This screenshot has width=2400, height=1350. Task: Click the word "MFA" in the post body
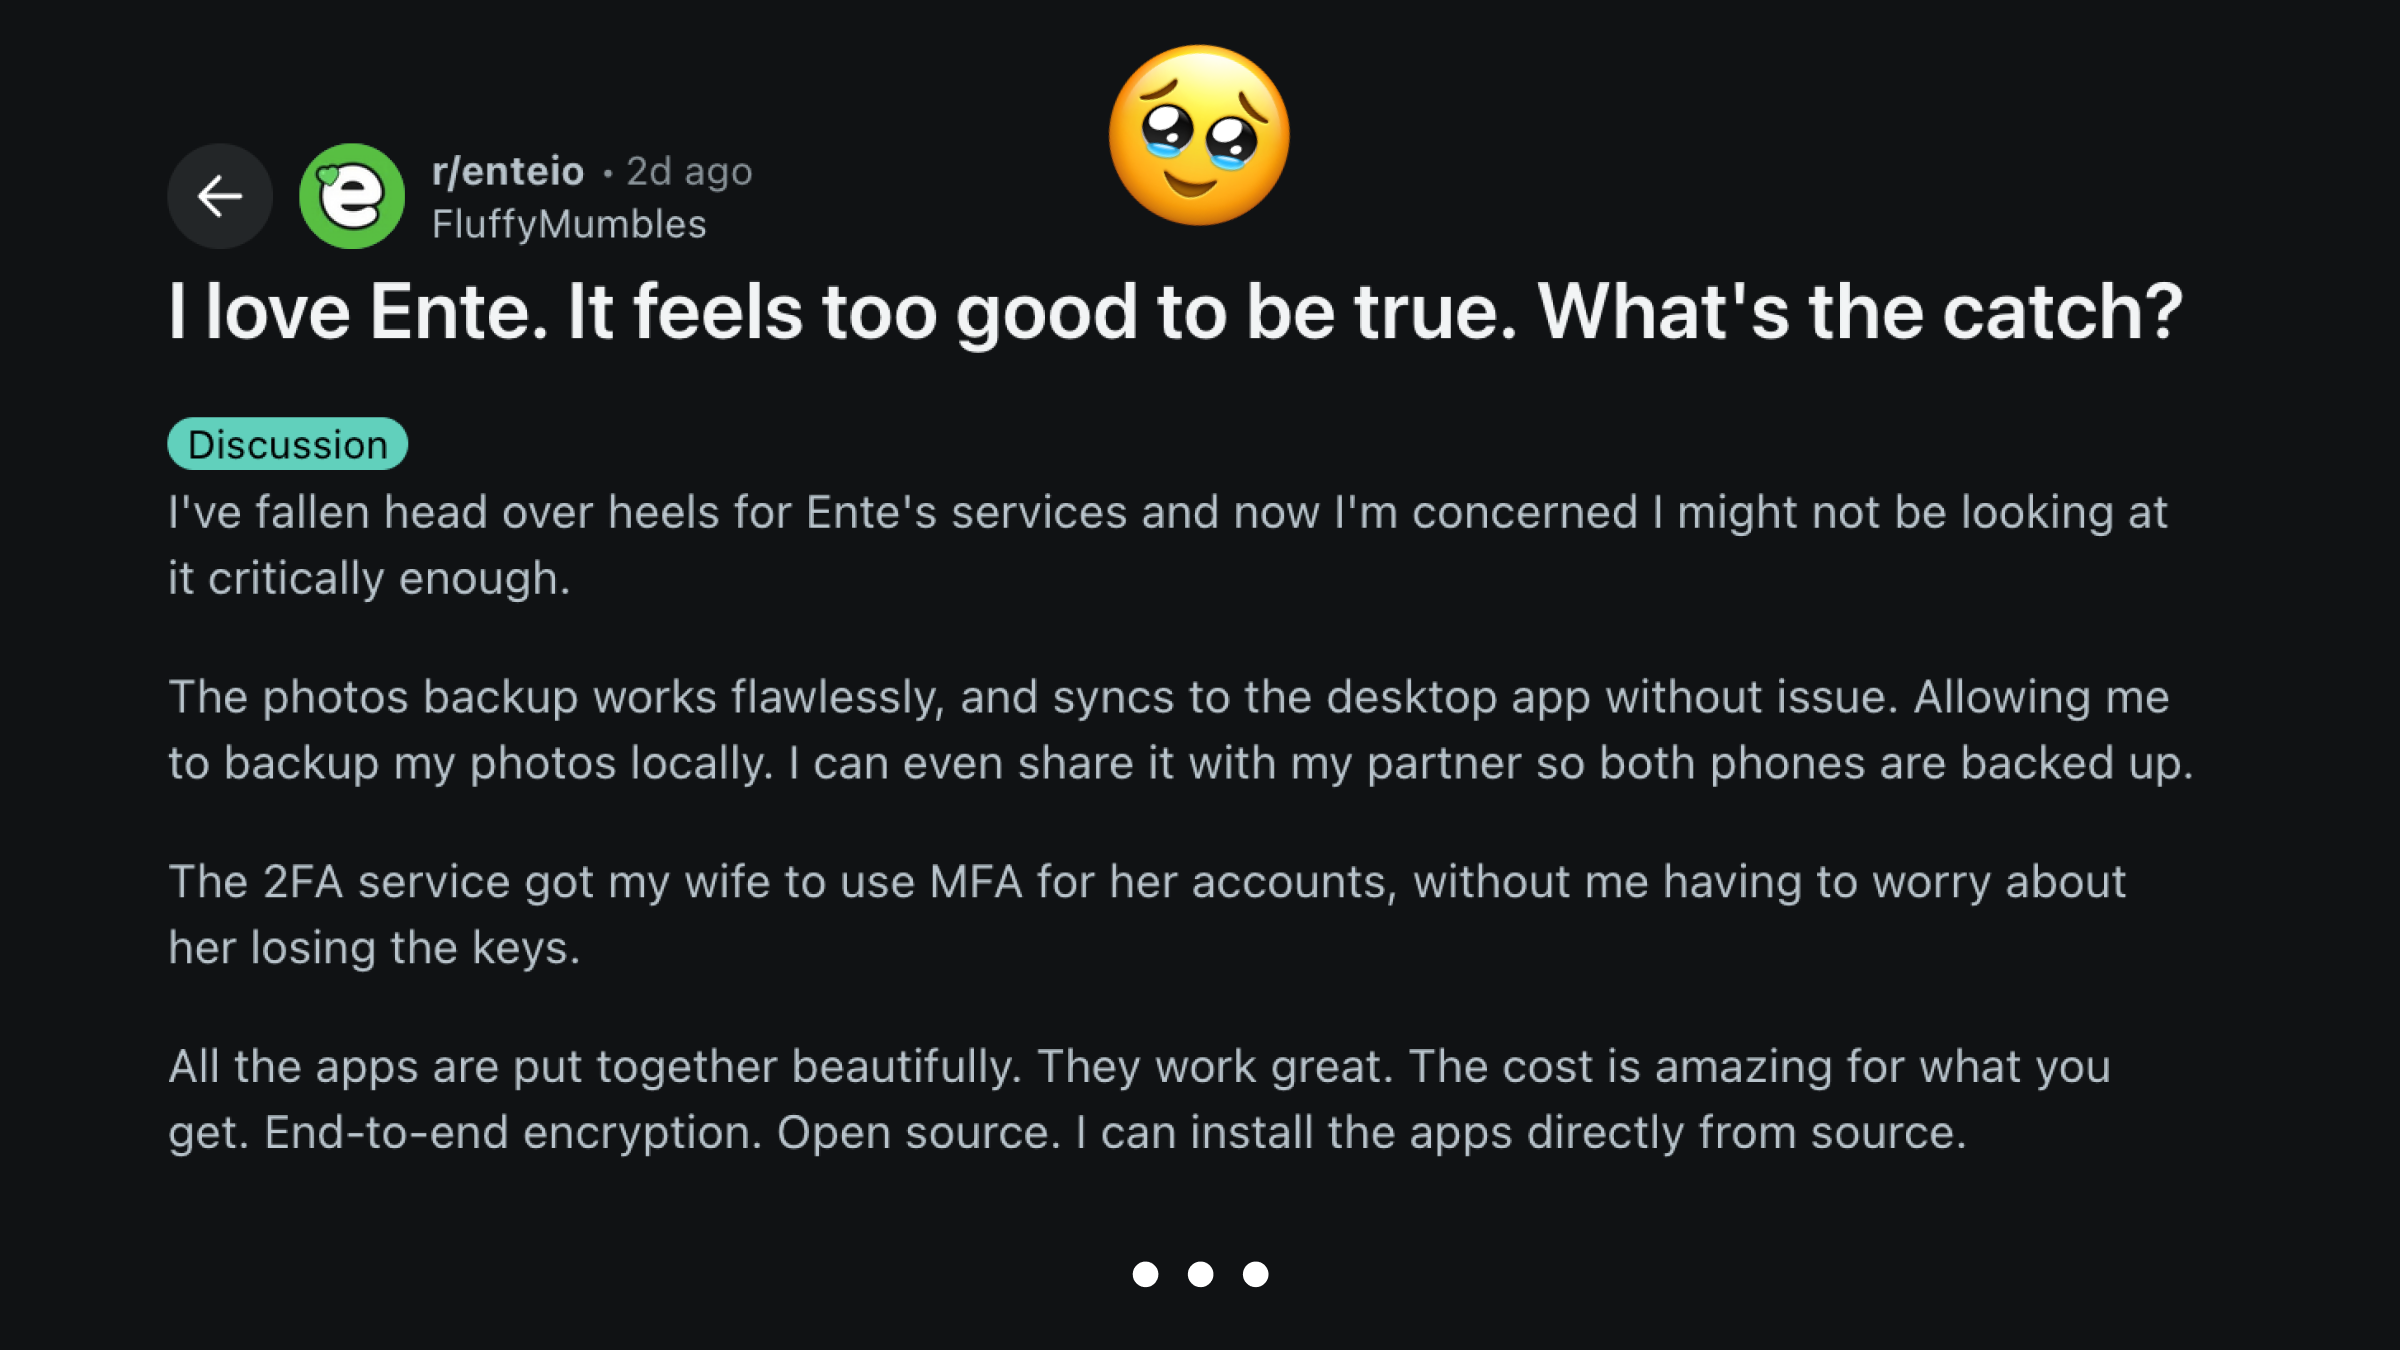click(975, 882)
